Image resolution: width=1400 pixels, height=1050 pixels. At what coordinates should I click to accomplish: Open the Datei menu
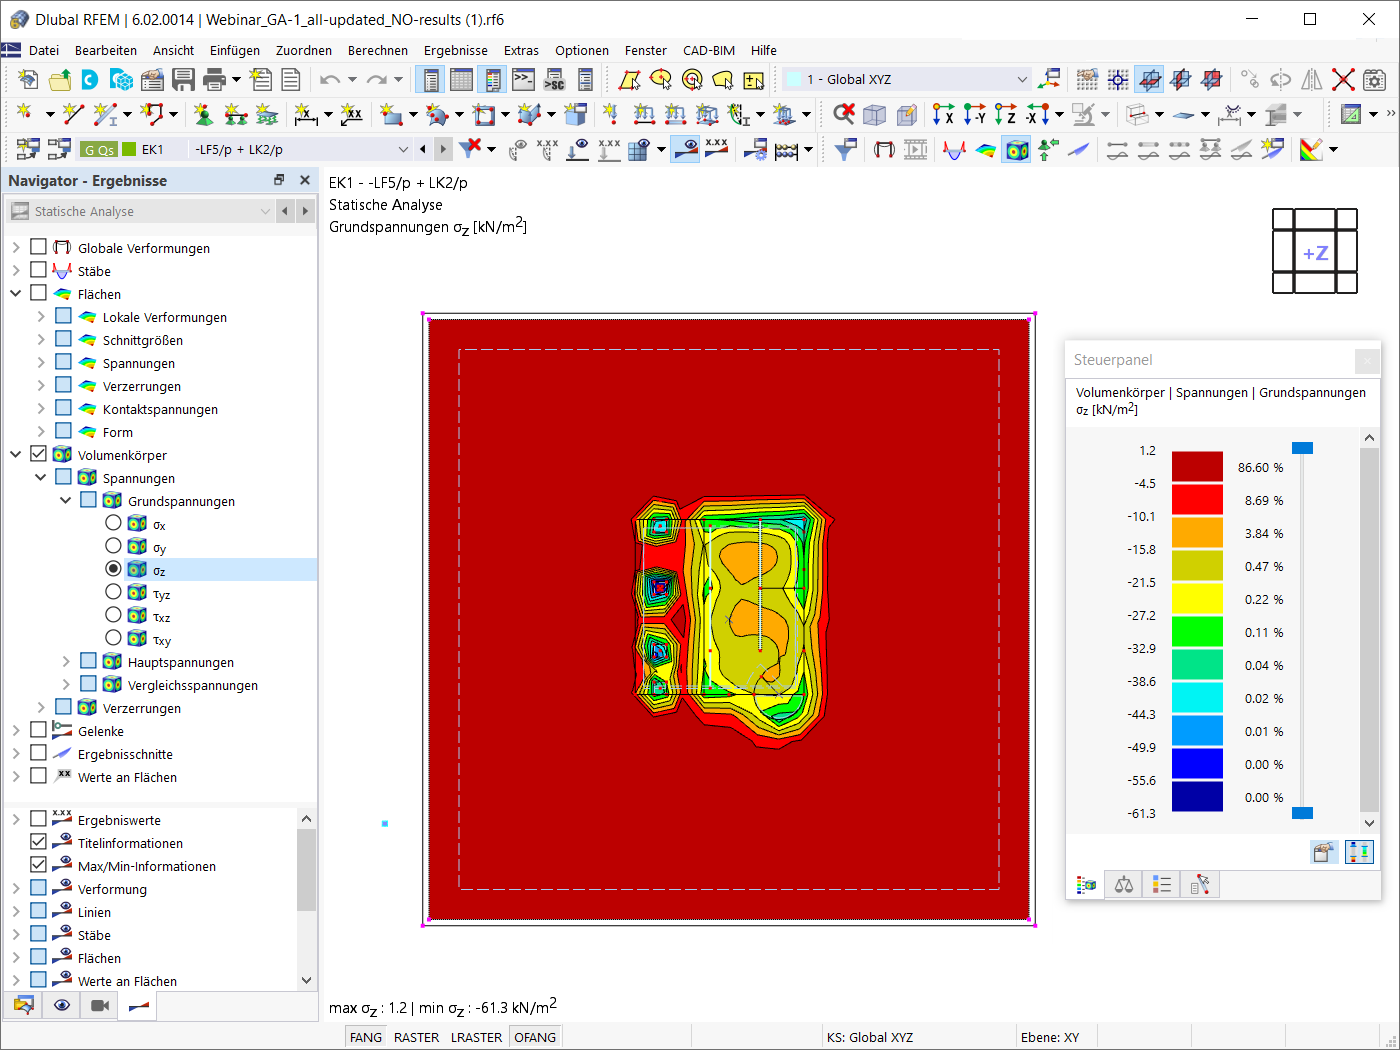(x=44, y=50)
